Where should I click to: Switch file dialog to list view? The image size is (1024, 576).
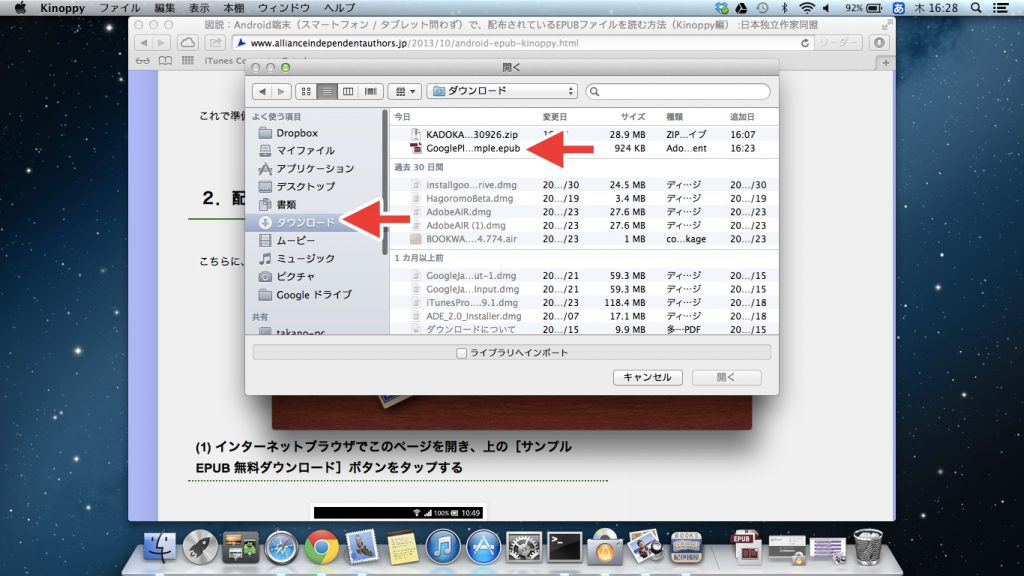click(x=327, y=91)
